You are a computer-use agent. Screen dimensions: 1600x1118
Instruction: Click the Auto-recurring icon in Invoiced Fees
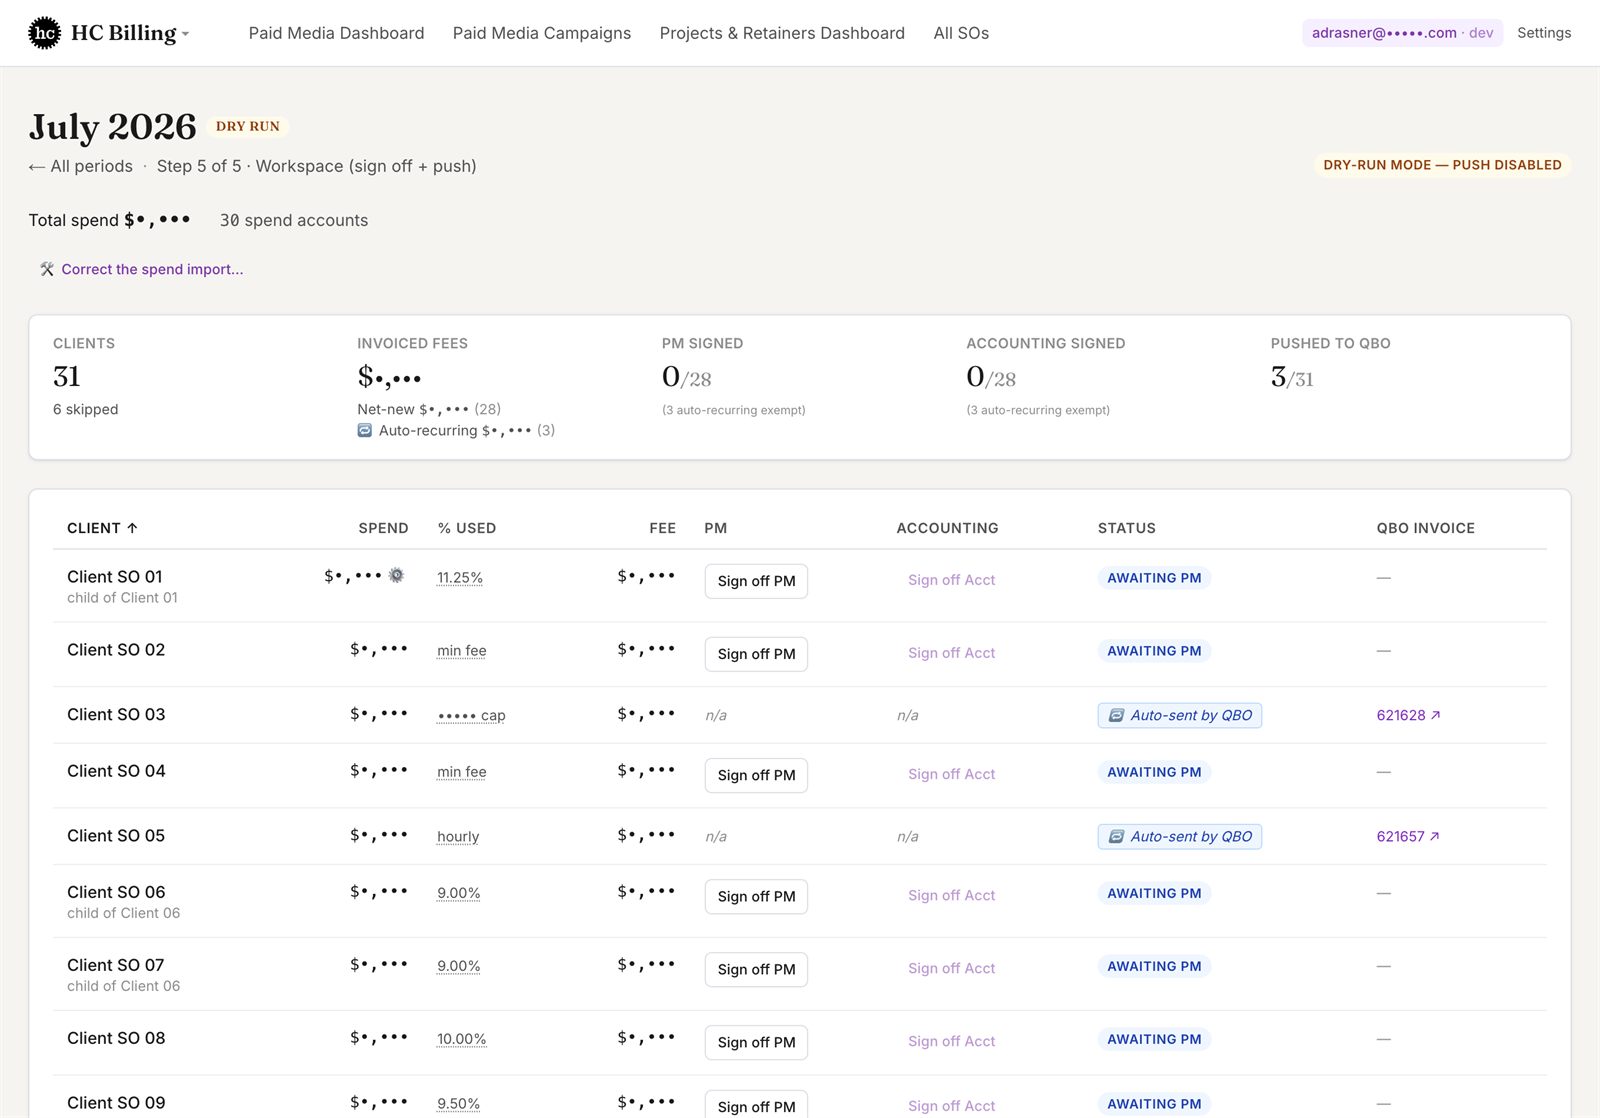pyautogui.click(x=365, y=430)
